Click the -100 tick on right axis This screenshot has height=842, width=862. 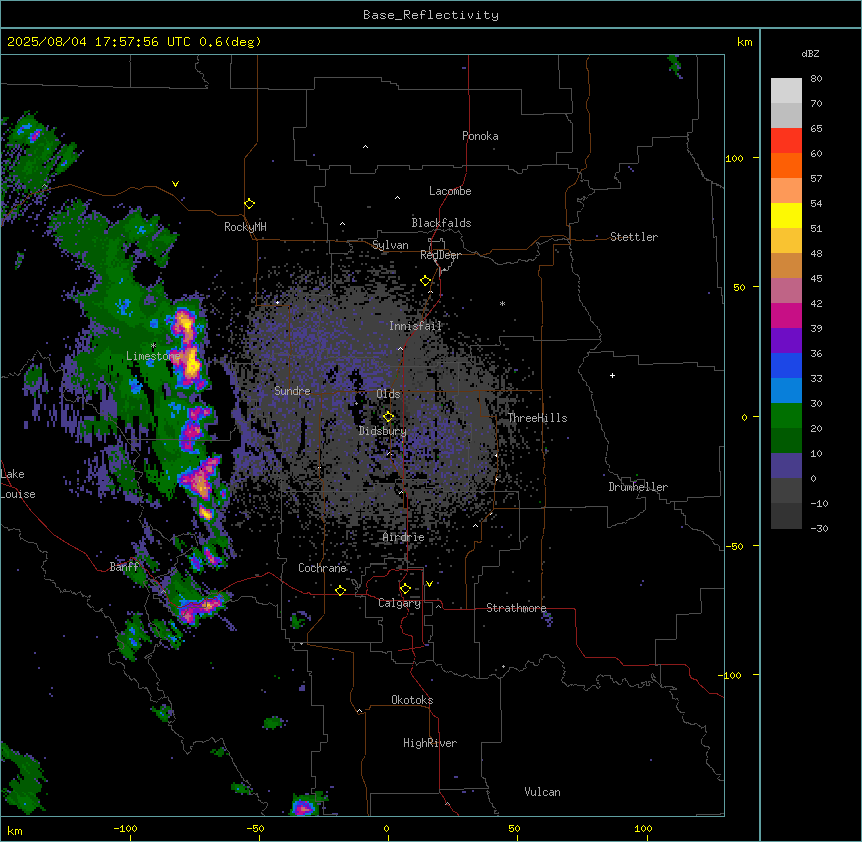(731, 675)
